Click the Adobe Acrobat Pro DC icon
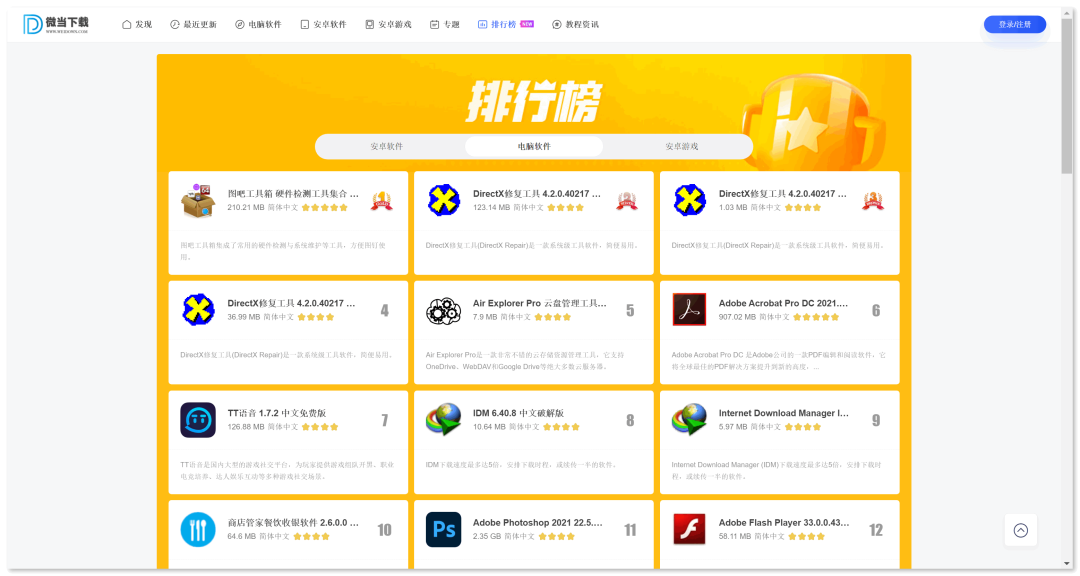Viewport: 1080px width, 576px height. pyautogui.click(x=689, y=309)
